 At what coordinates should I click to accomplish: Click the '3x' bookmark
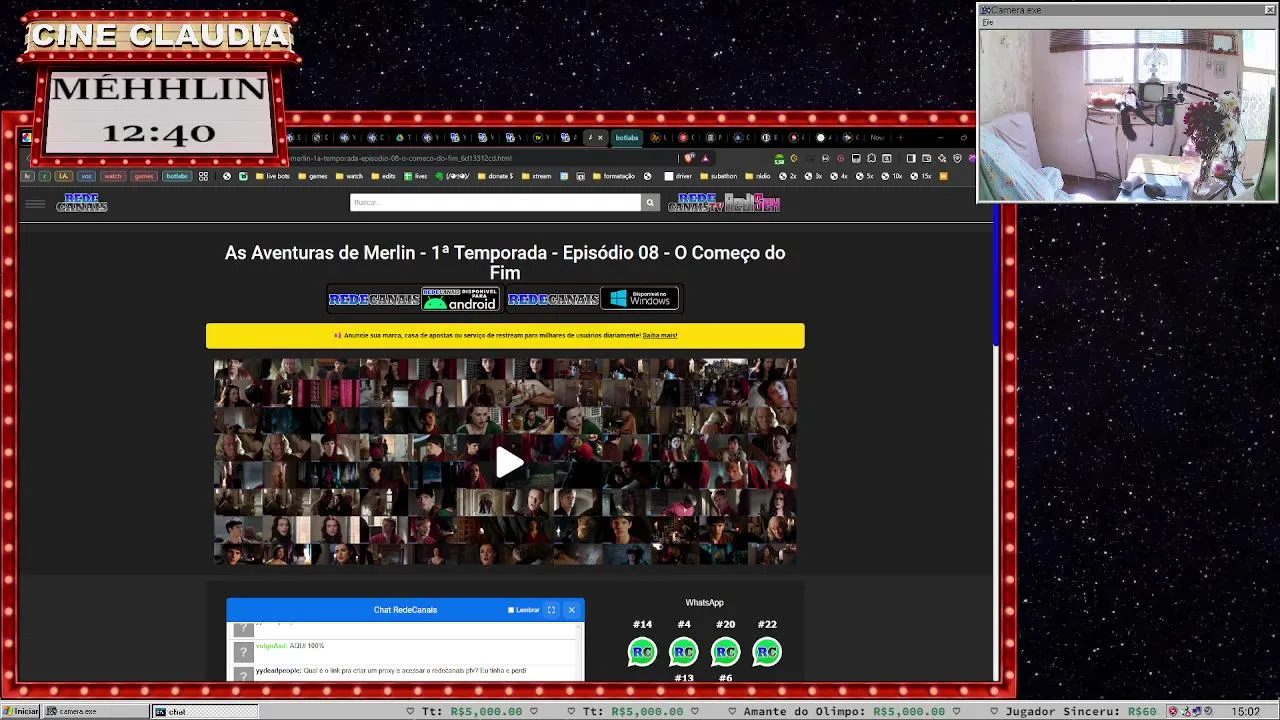point(814,176)
